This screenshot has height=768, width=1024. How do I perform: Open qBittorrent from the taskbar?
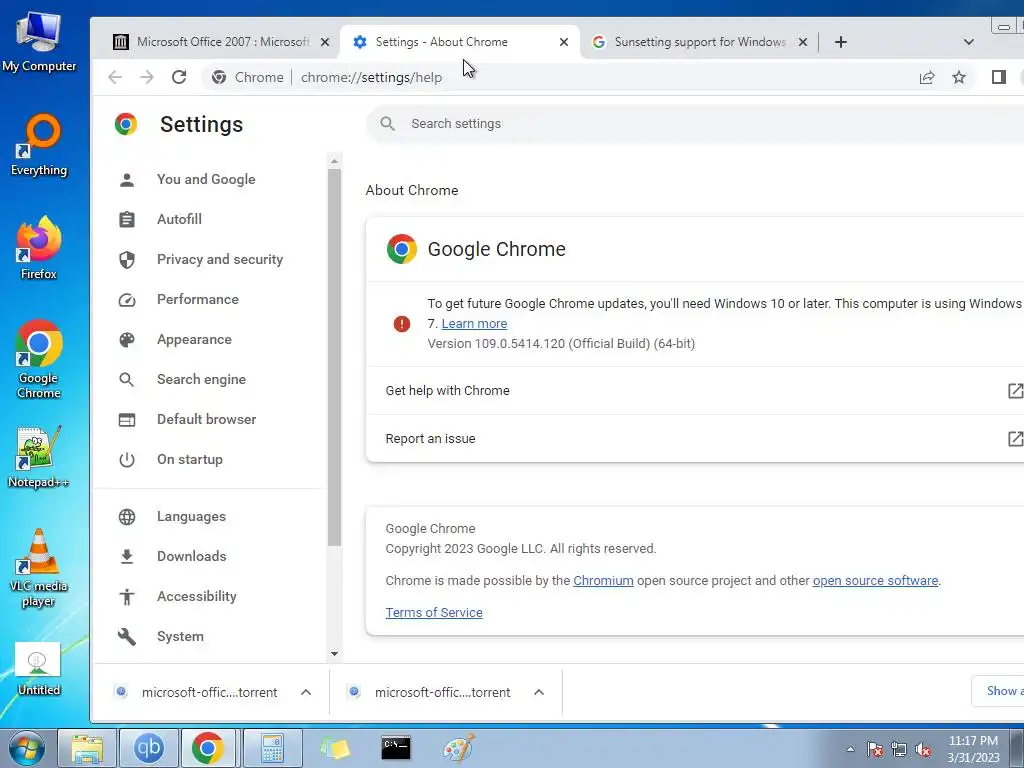pyautogui.click(x=148, y=748)
